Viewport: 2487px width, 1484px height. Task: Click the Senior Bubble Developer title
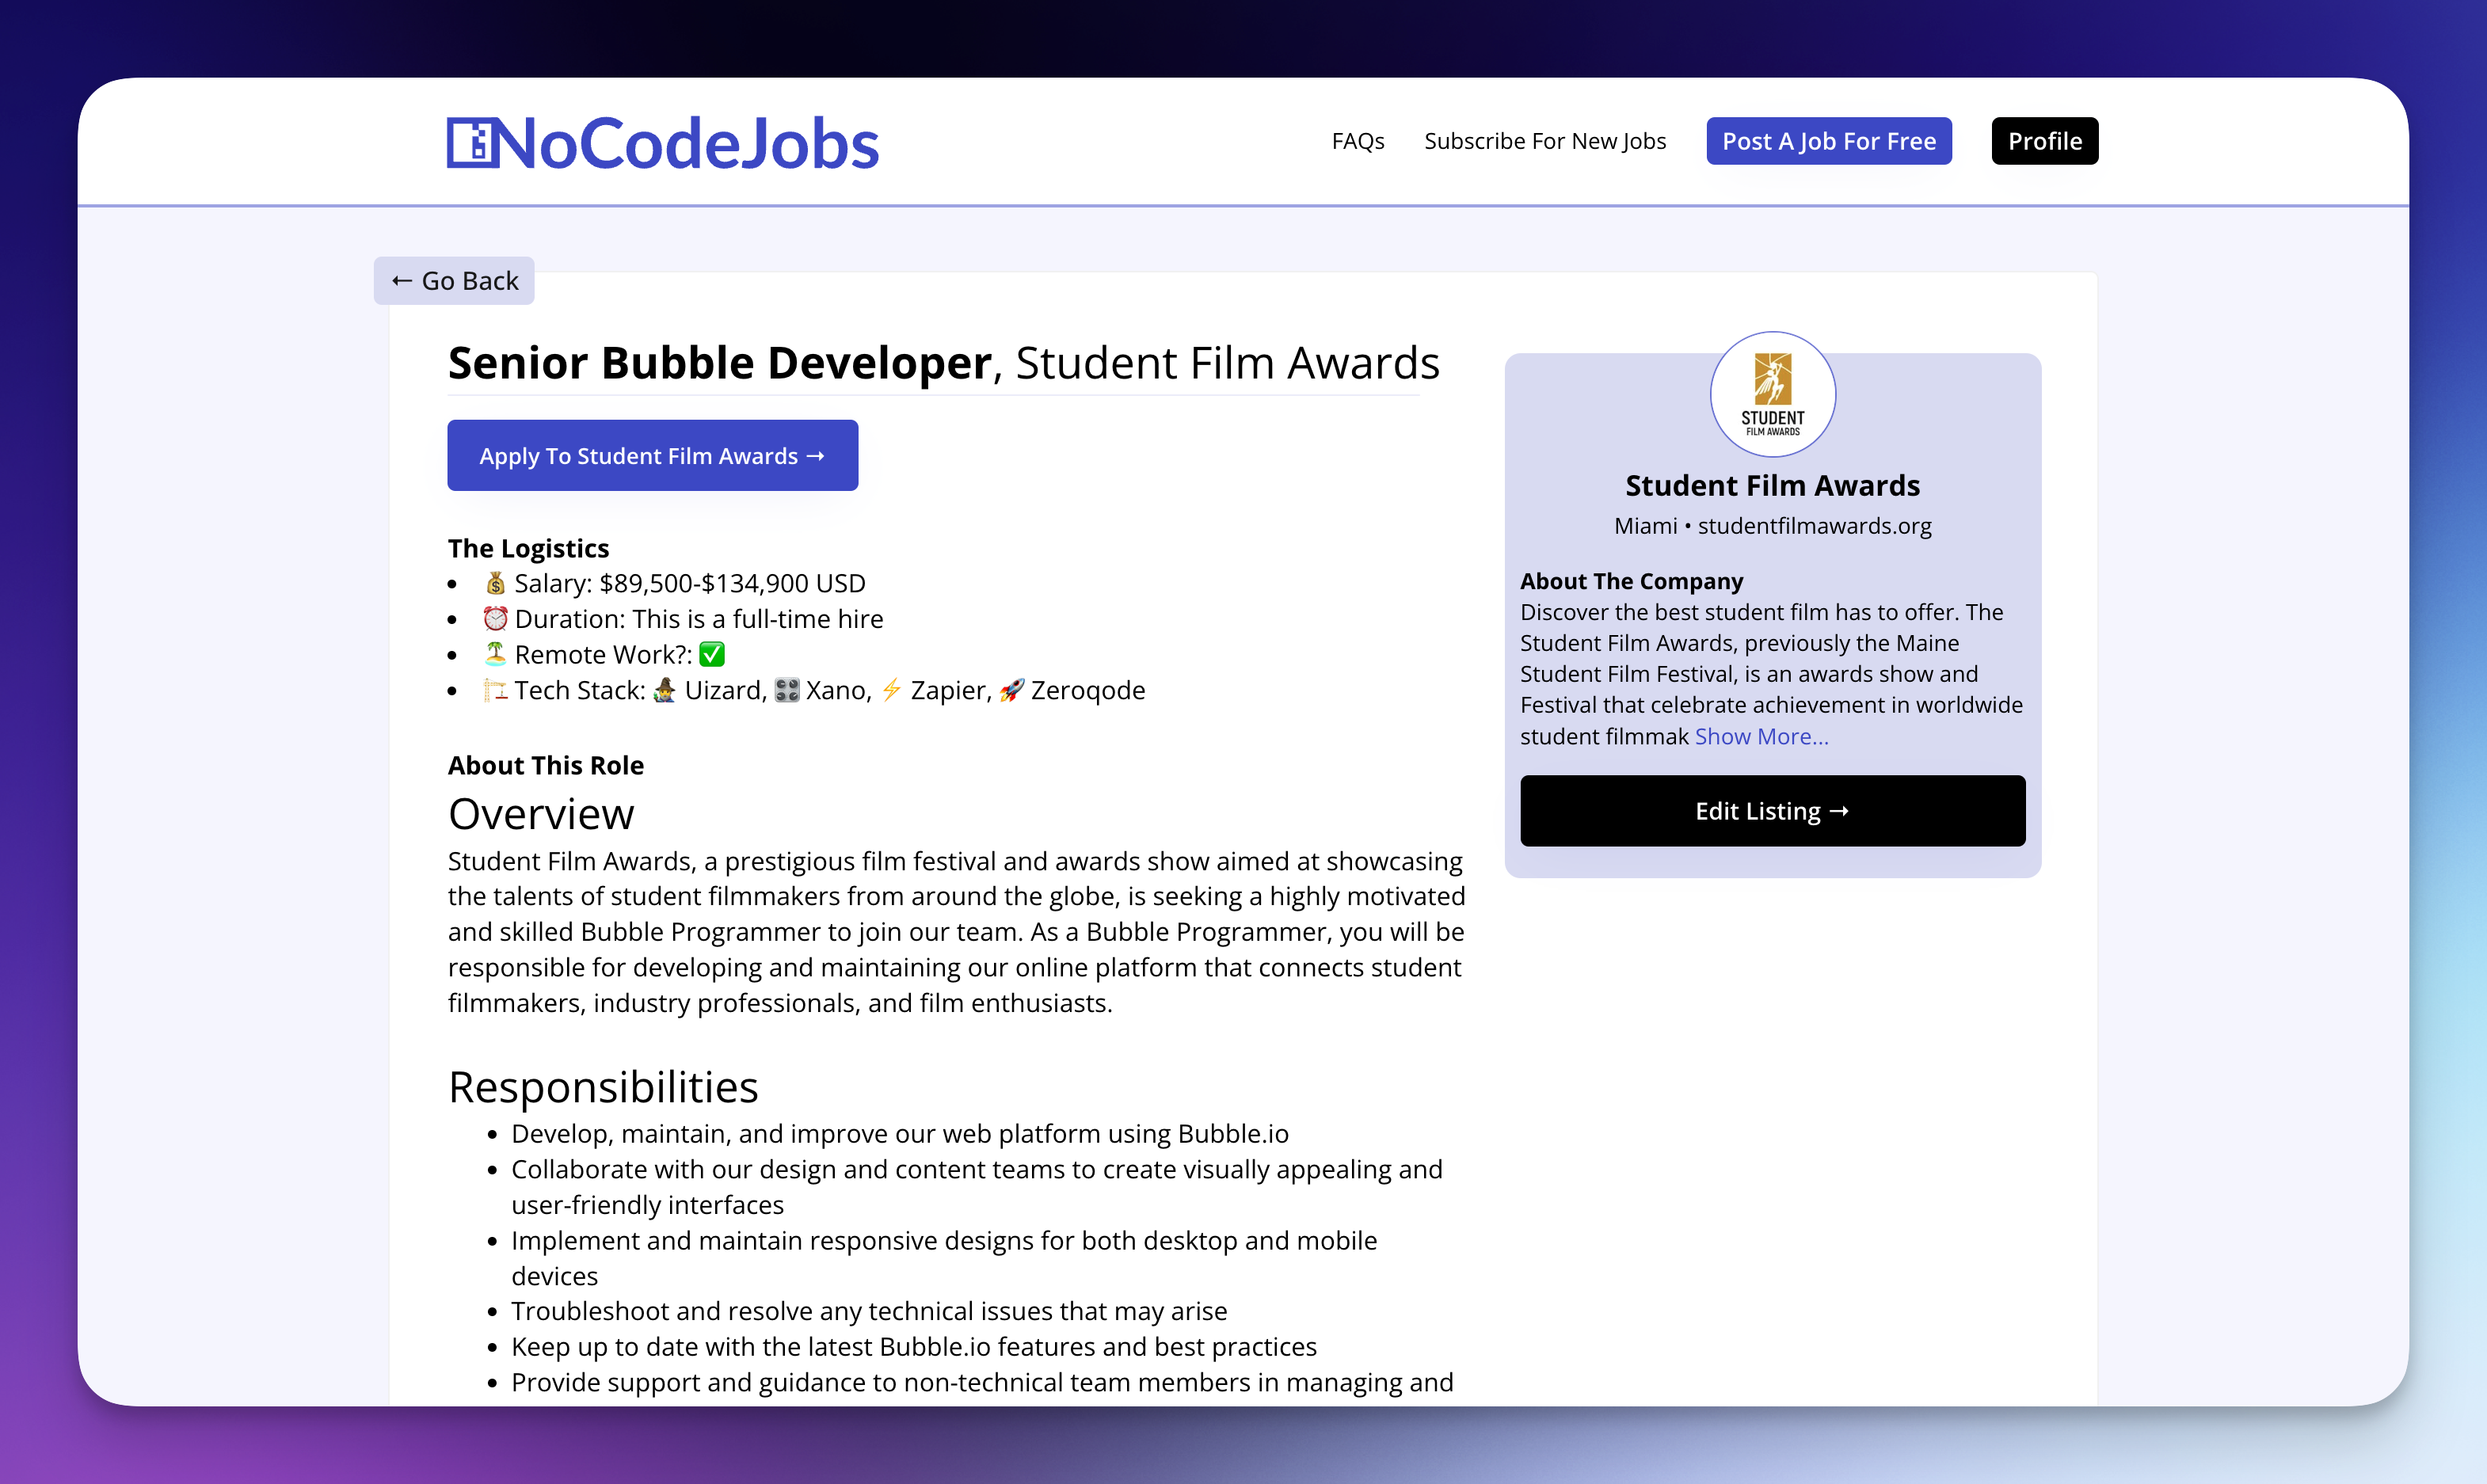pyautogui.click(x=720, y=363)
